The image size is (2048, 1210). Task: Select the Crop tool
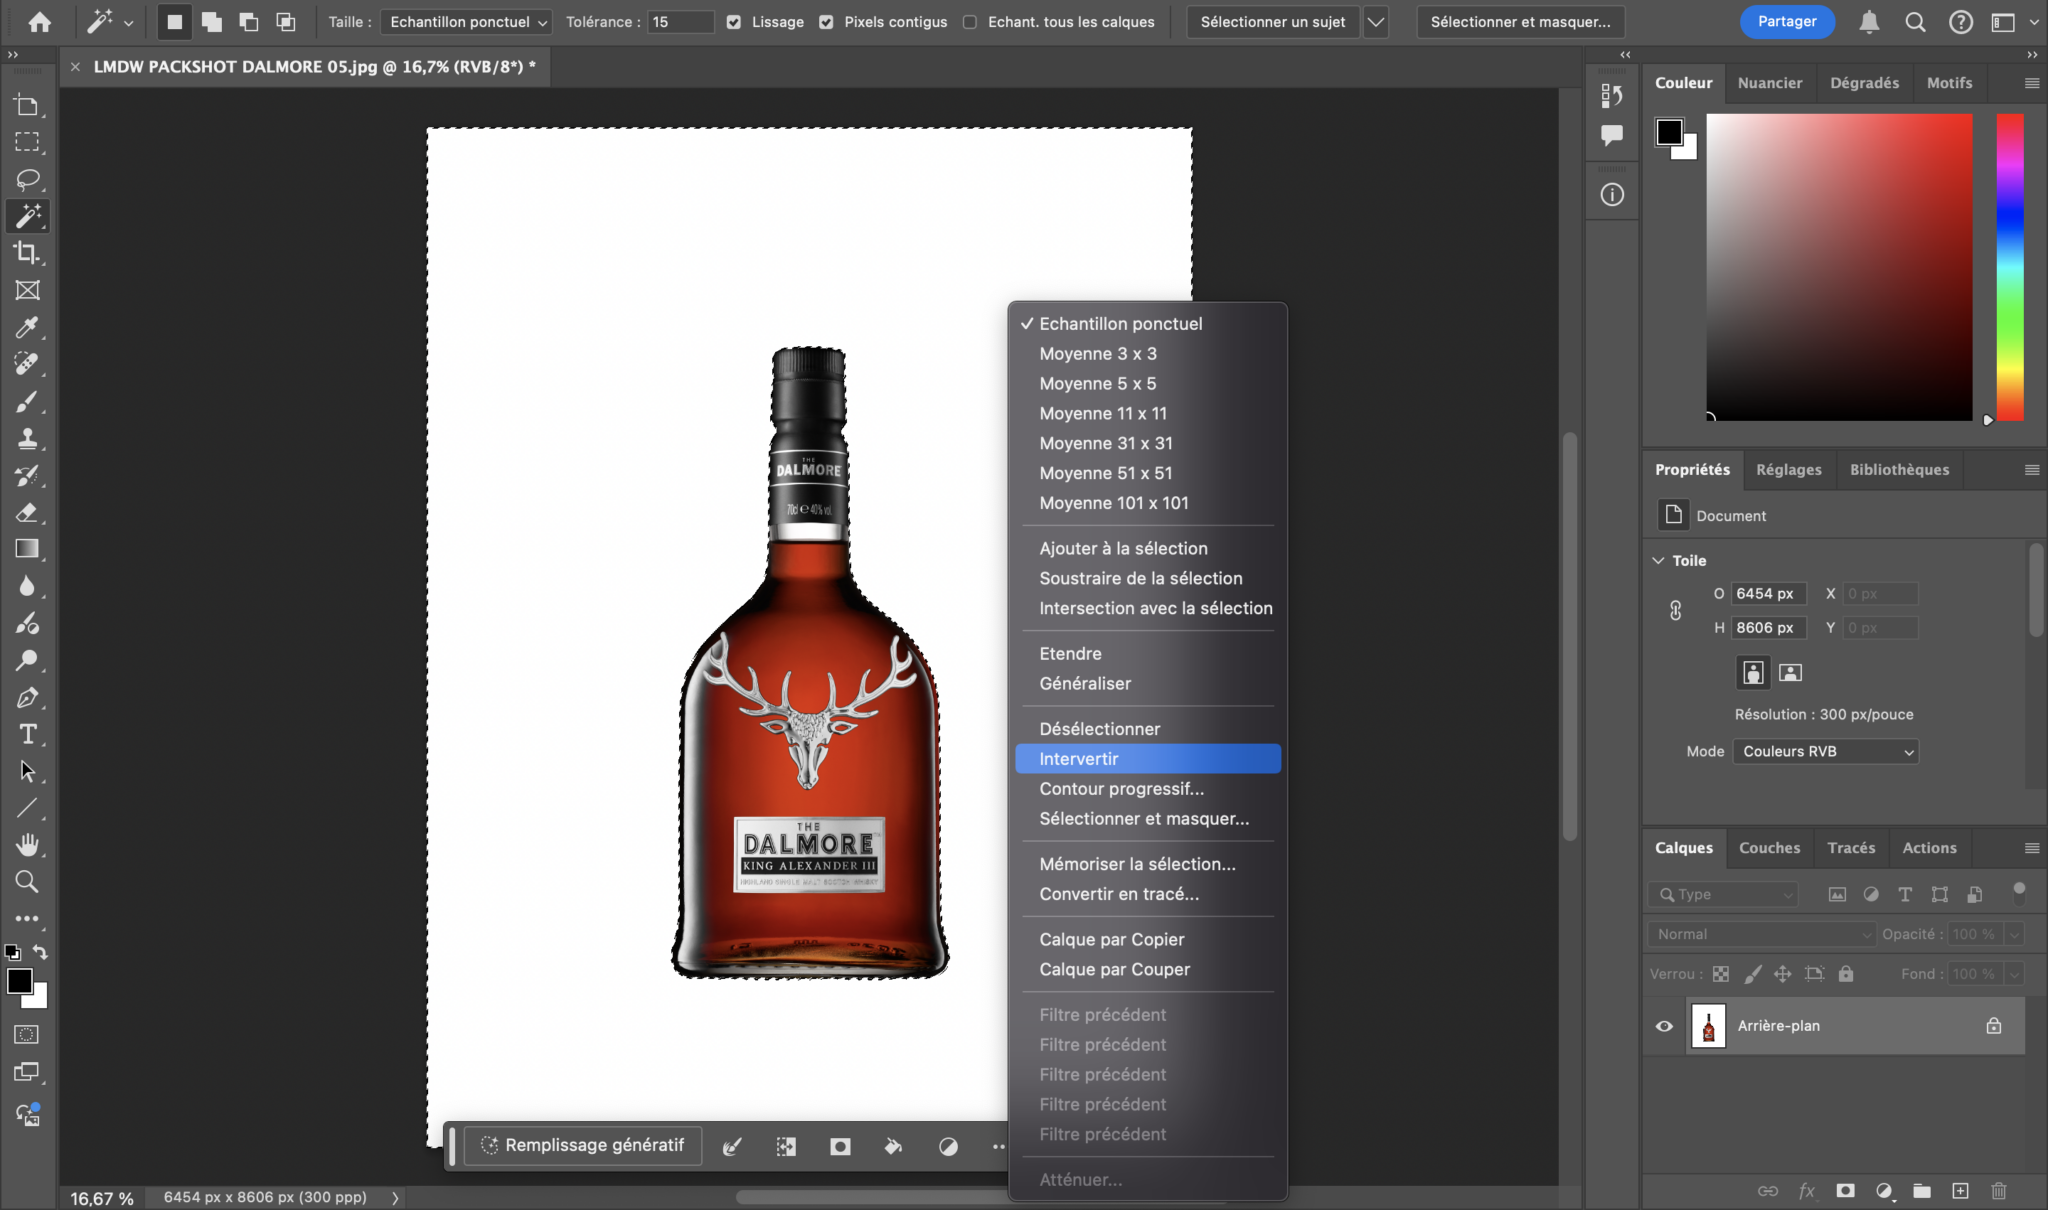pyautogui.click(x=27, y=253)
